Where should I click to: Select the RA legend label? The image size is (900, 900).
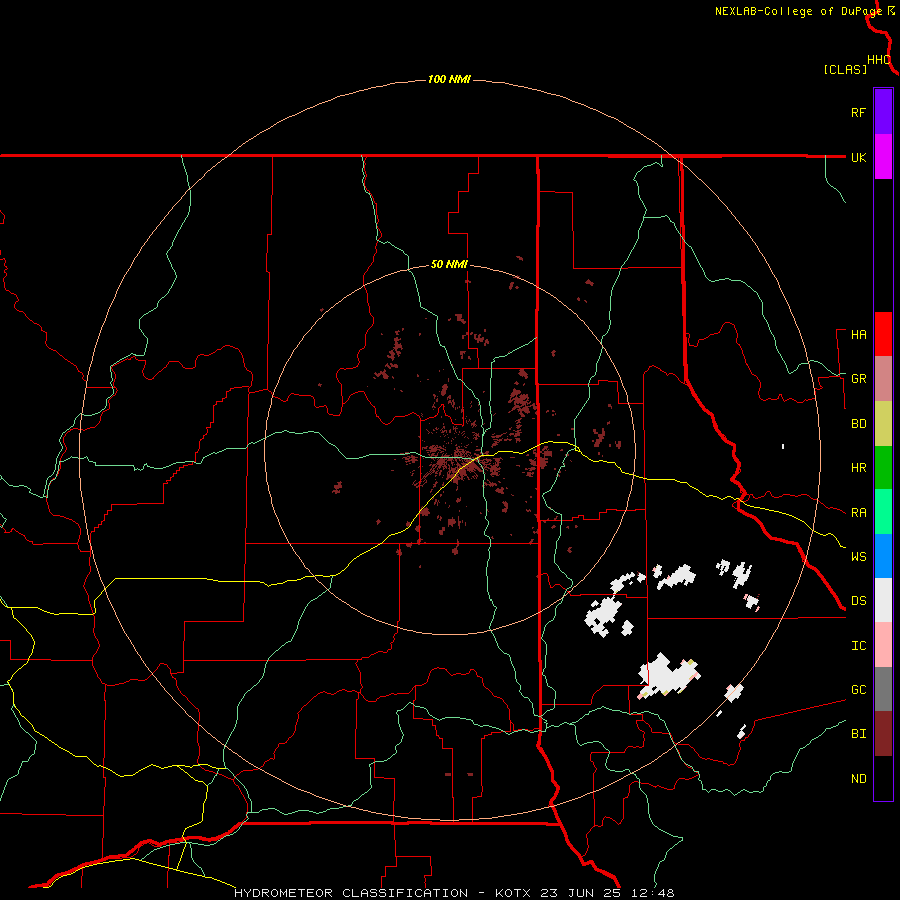858,513
